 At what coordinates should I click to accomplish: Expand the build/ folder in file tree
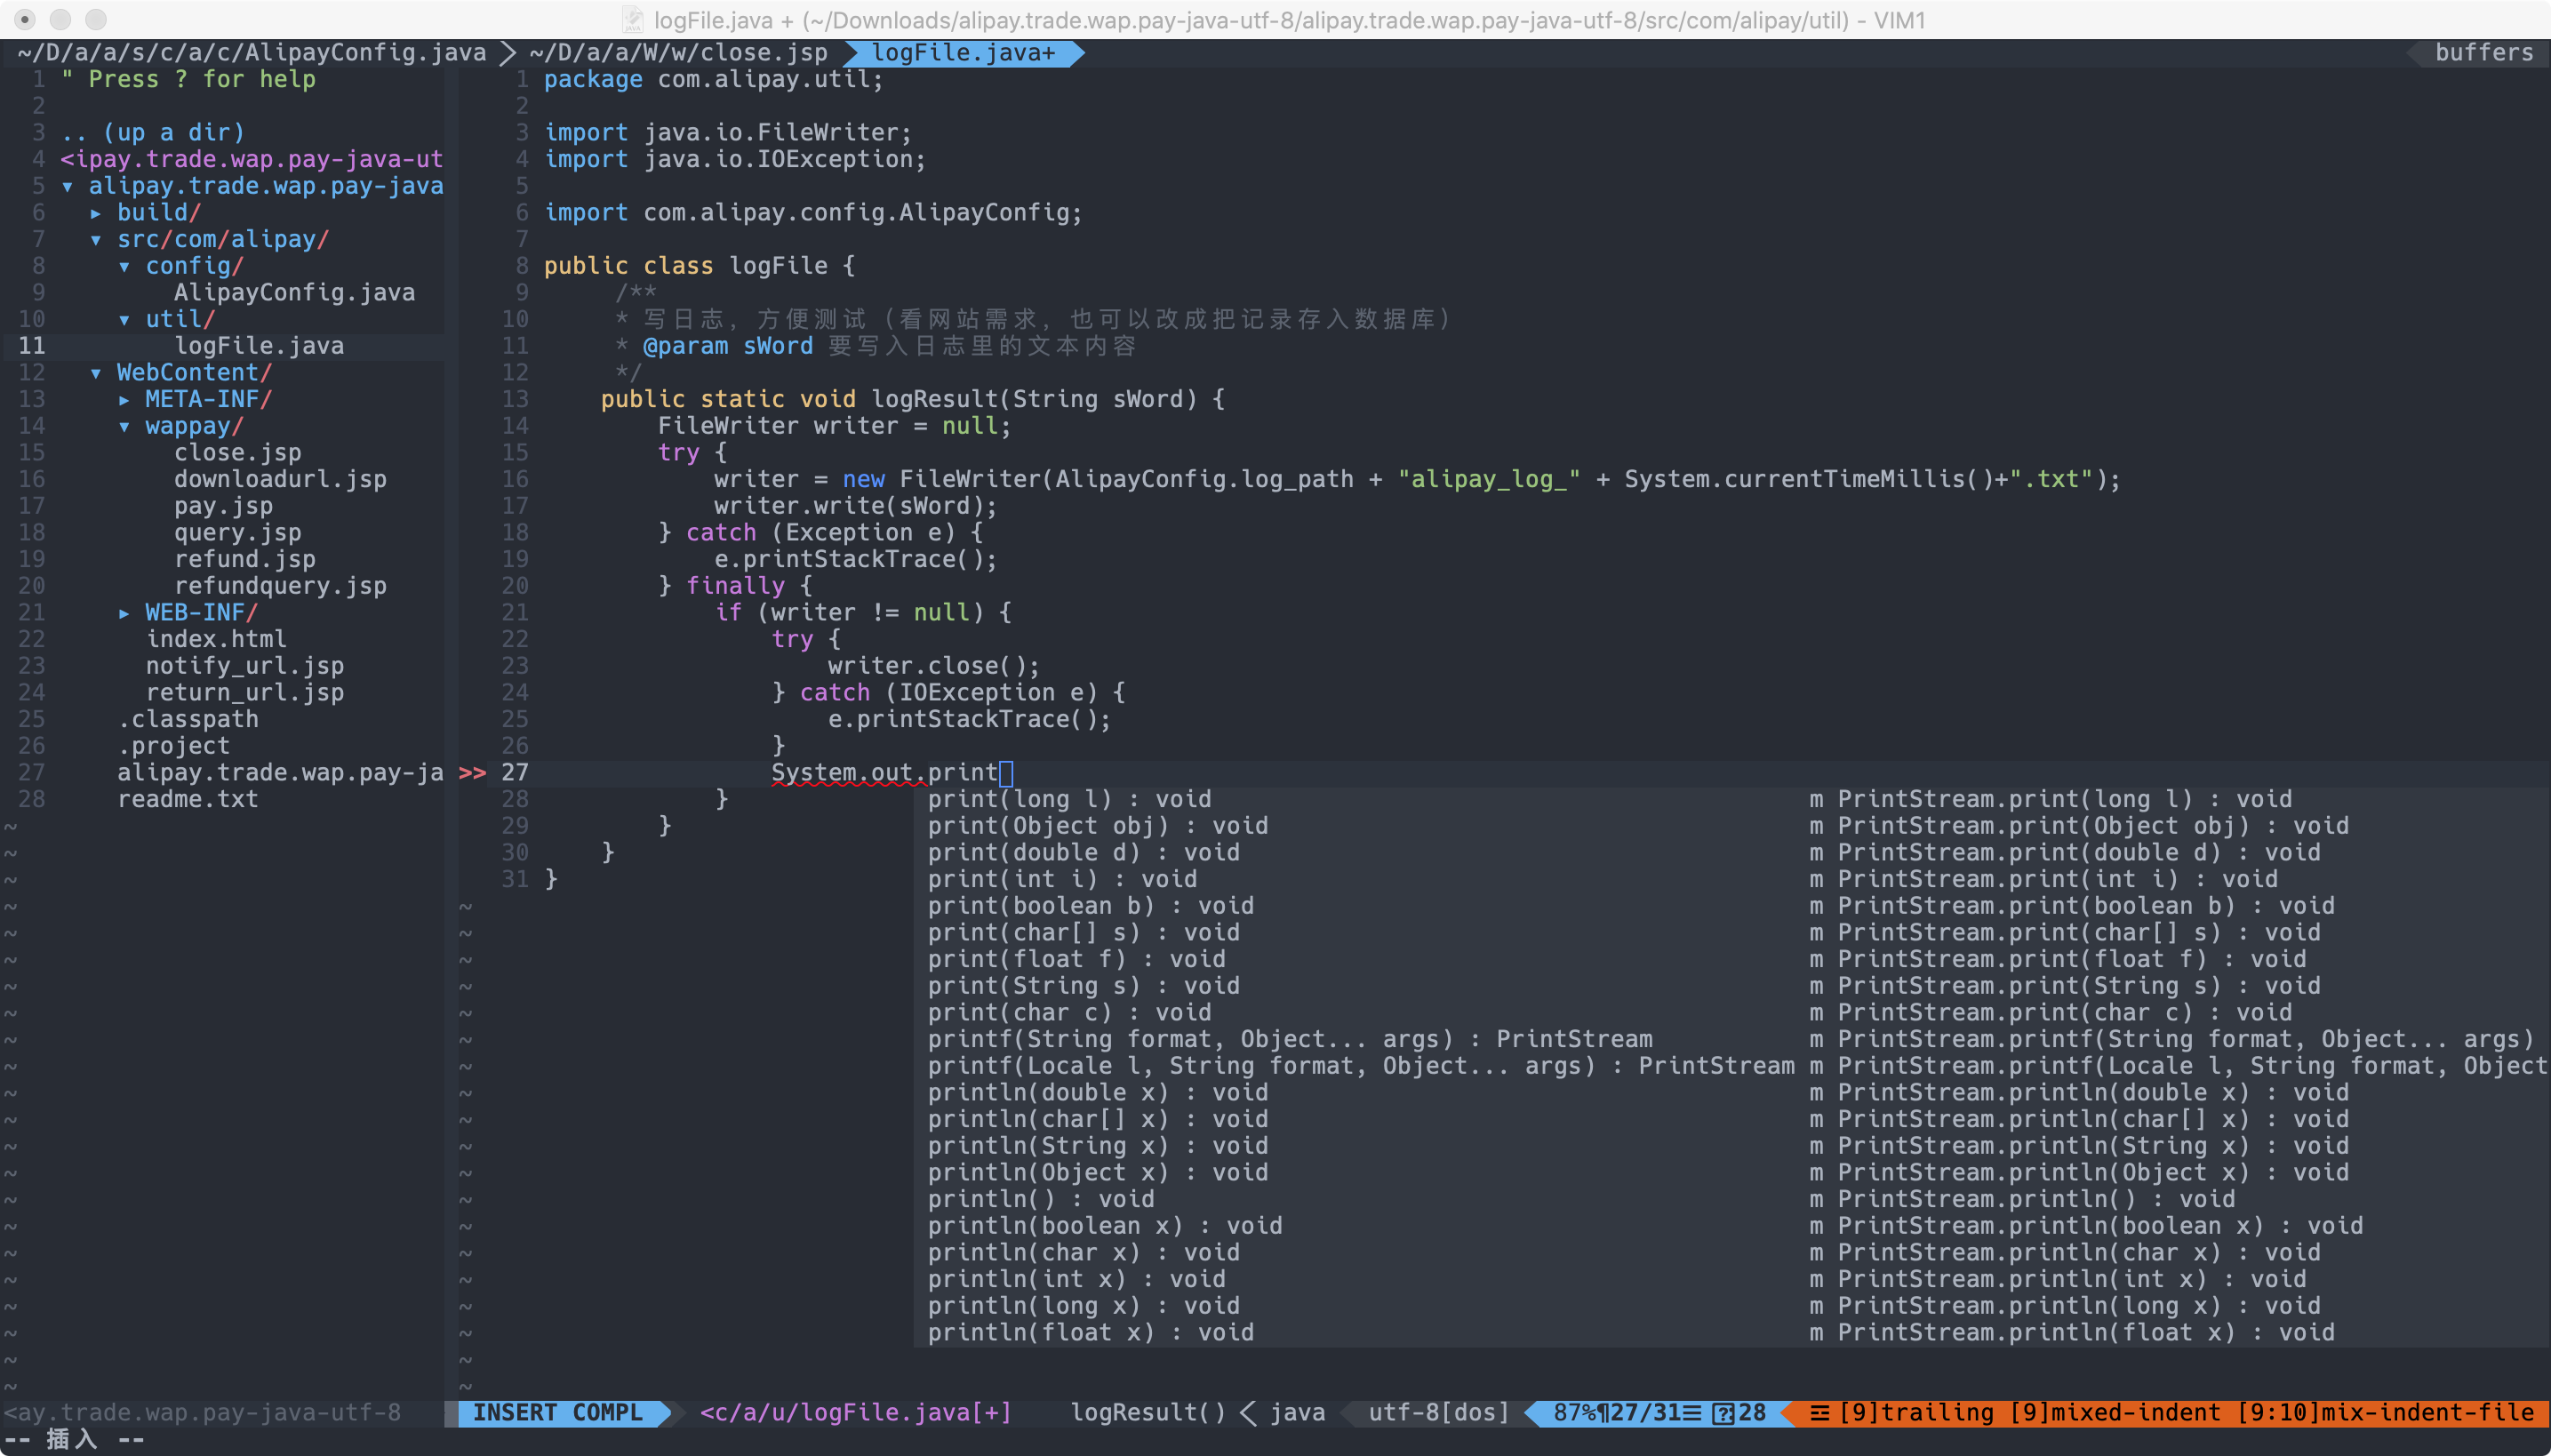tap(96, 213)
